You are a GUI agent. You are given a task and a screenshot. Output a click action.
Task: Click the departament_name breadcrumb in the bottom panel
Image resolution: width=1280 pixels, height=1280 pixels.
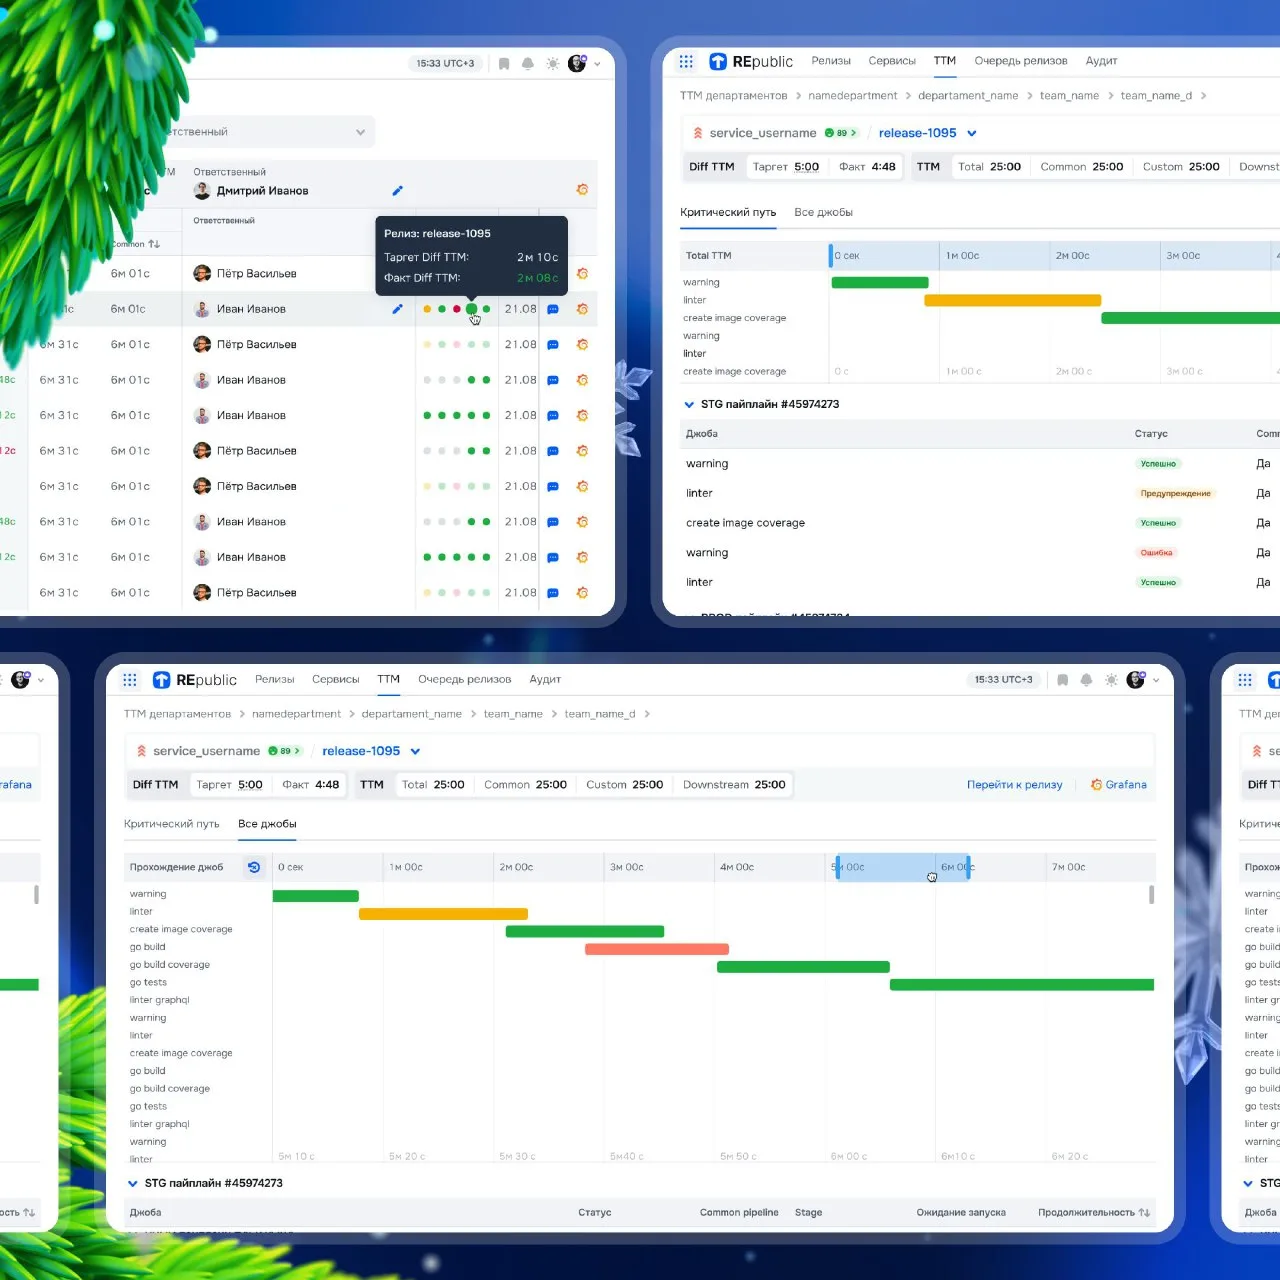[411, 714]
